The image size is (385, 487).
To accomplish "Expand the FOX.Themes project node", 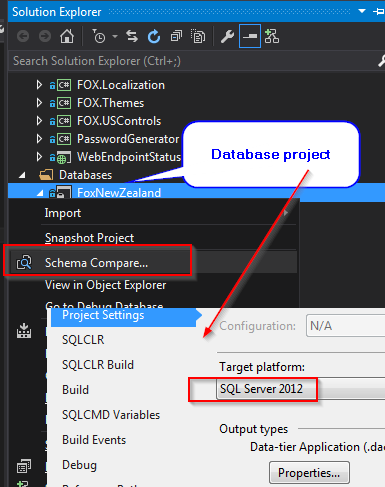I will coord(39,103).
